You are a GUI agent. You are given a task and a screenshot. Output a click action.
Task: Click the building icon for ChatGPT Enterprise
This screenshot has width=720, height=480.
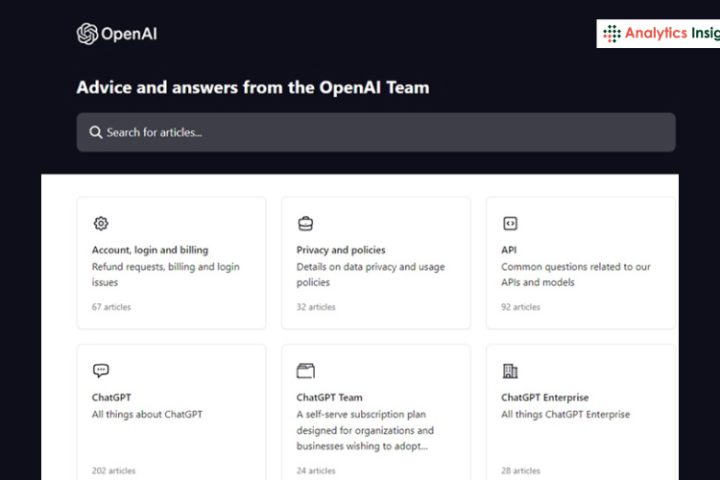coord(510,371)
